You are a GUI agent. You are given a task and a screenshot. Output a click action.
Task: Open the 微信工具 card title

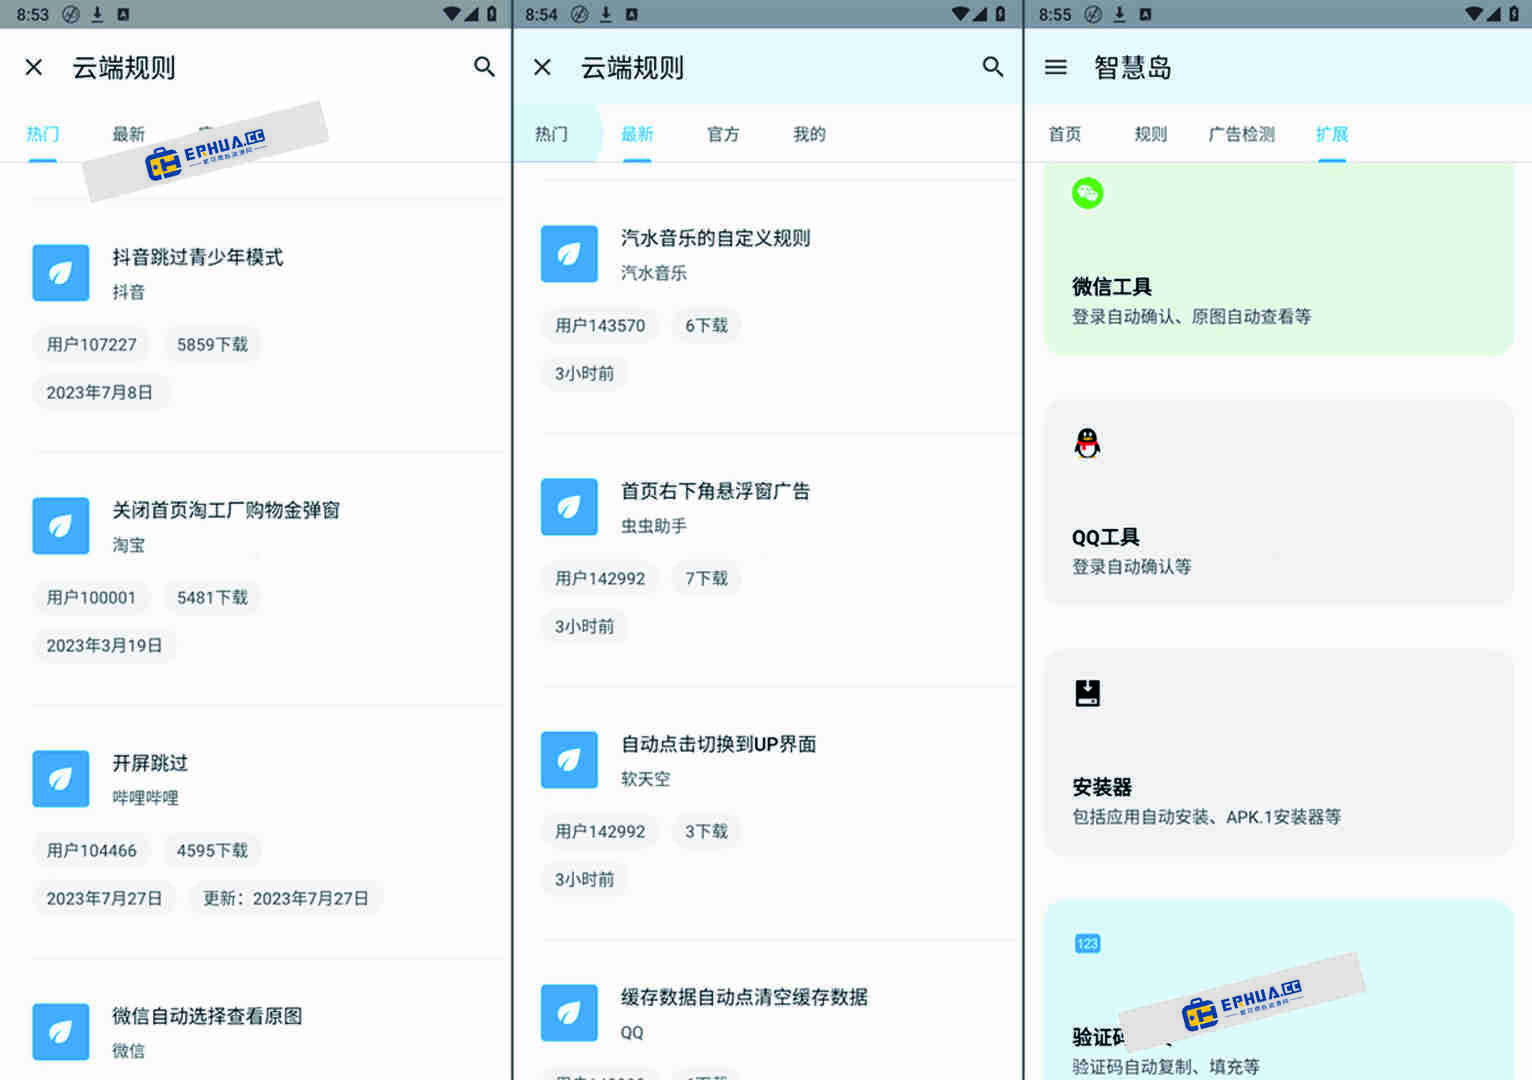click(x=1112, y=287)
